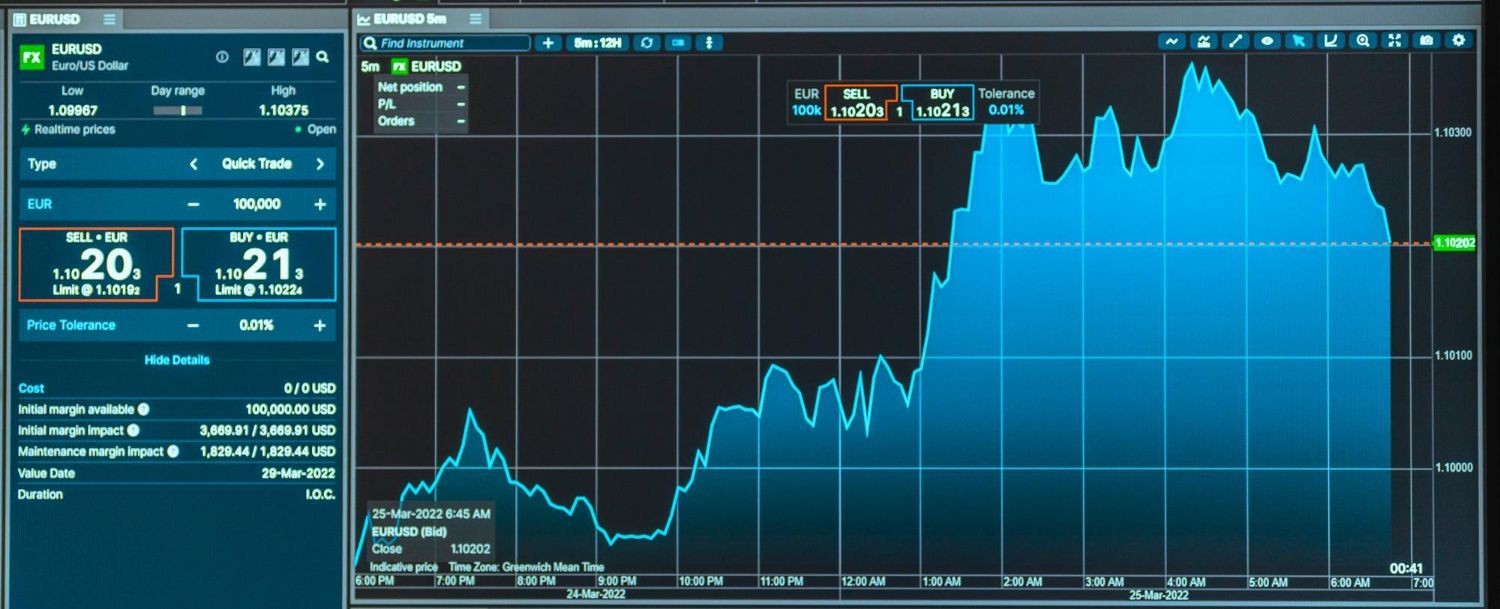Click the Value Date 29-Mar-2022
Viewport: 1500px width, 609px height.
(298, 473)
